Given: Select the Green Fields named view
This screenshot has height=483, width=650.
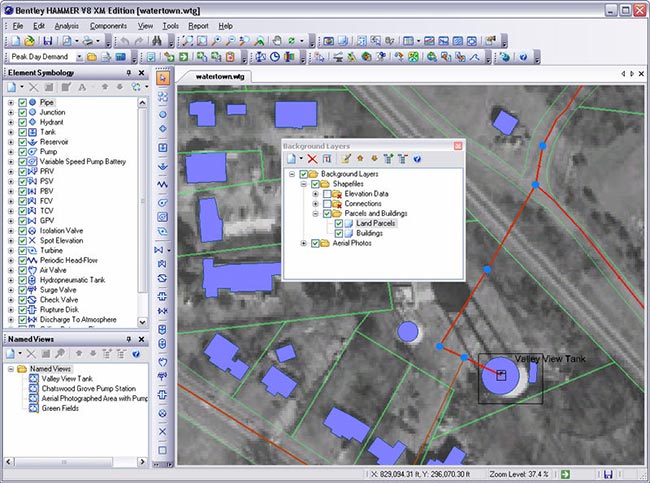Looking at the screenshot, I should tap(58, 407).
